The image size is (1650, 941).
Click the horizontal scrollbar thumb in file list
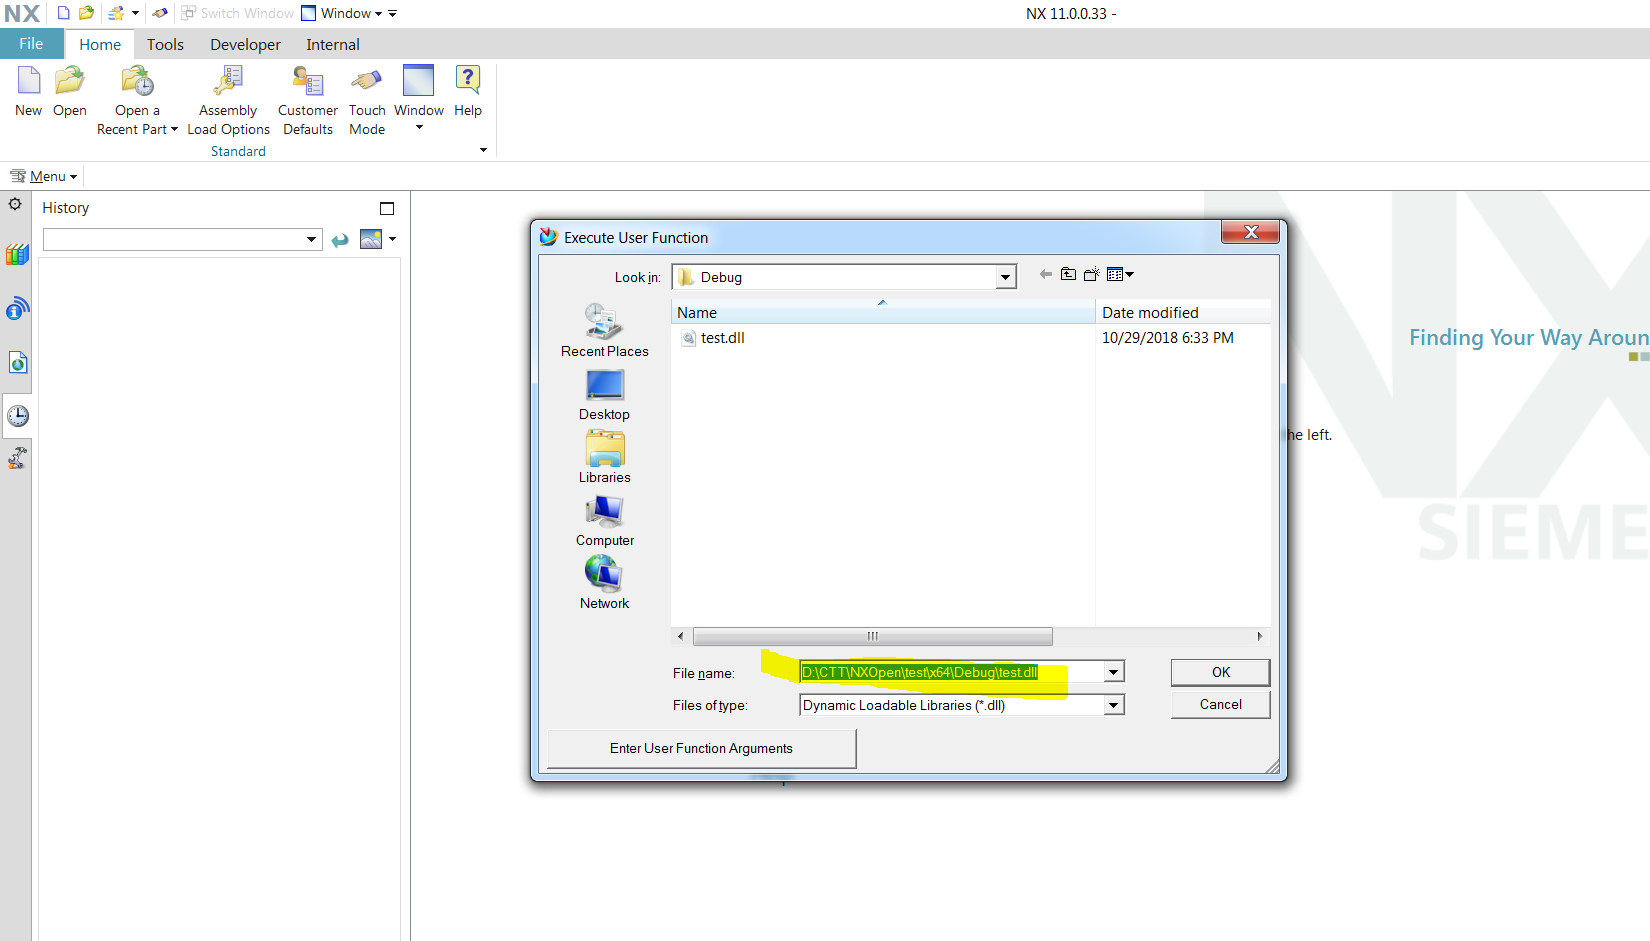tap(872, 636)
